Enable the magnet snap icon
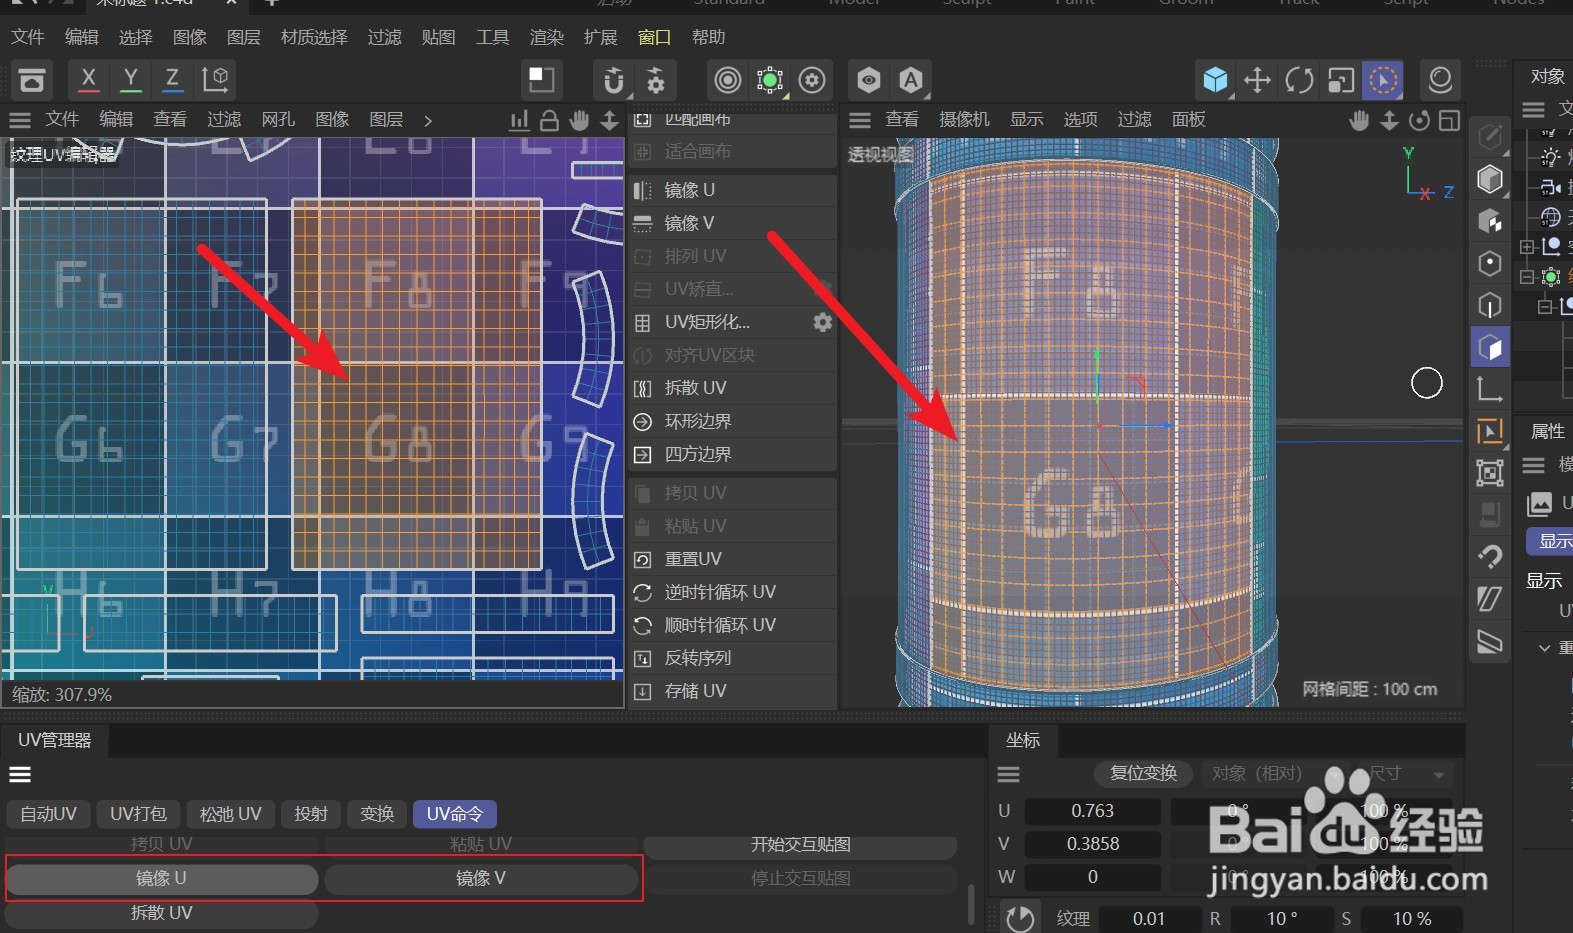The height and width of the screenshot is (933, 1573). tap(614, 80)
